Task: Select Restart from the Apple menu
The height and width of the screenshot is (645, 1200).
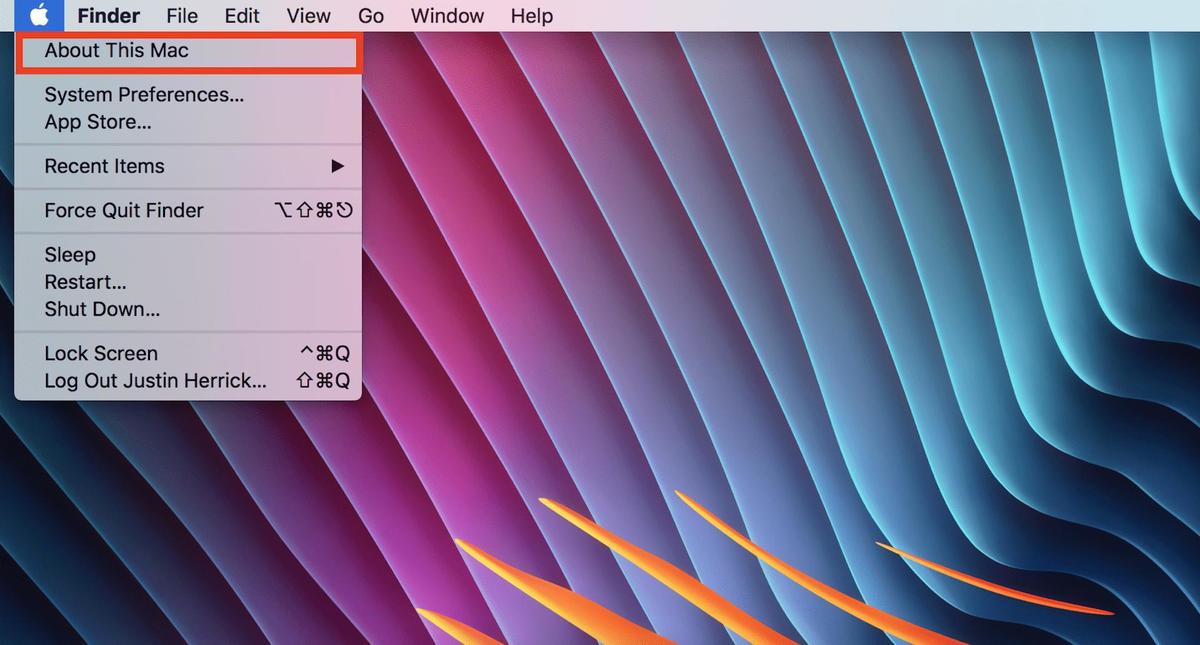Action: click(85, 282)
